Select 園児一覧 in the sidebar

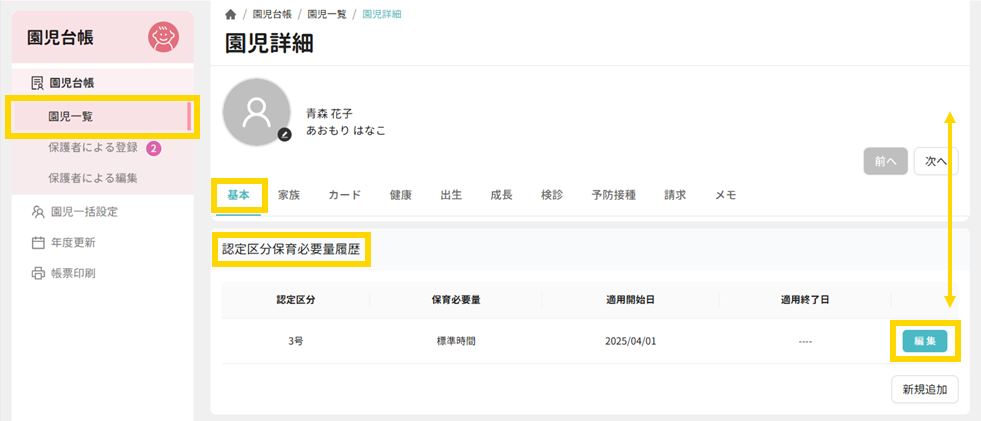click(70, 117)
